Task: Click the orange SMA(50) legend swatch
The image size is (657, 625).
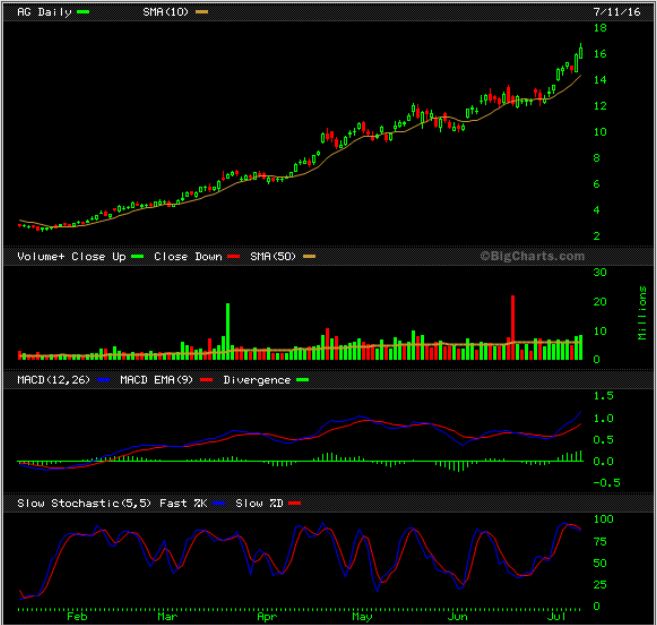Action: pos(309,257)
